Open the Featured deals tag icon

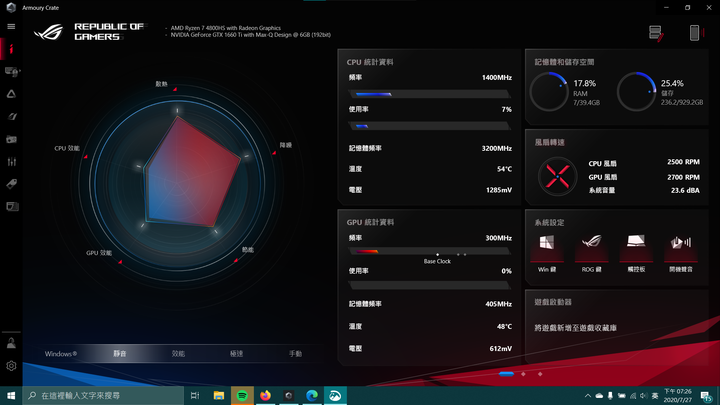(x=11, y=184)
